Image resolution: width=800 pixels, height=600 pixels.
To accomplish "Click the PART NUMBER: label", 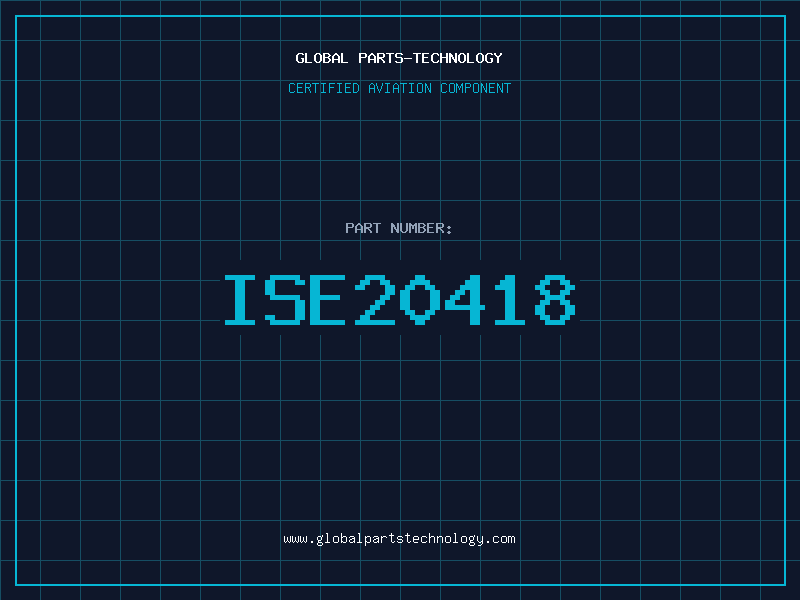I will (x=399, y=228).
